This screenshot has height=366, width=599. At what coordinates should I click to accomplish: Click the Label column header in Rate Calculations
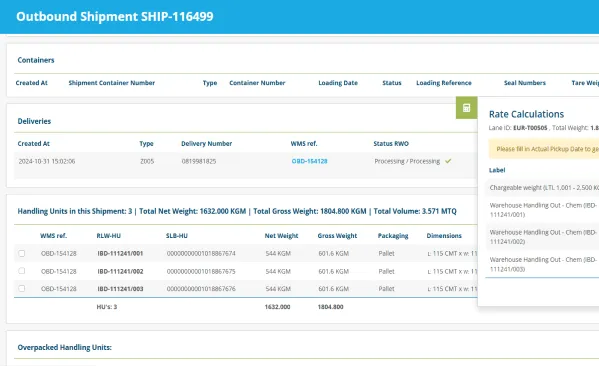tap(497, 170)
